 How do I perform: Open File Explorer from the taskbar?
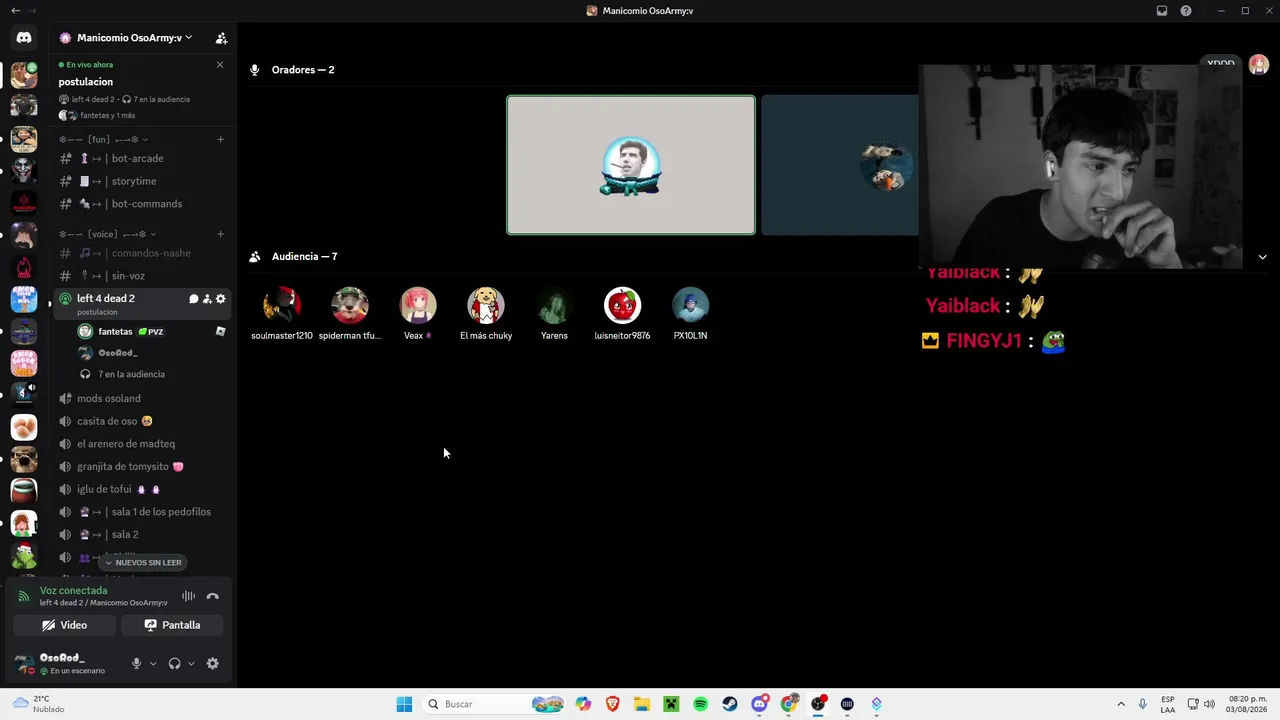click(642, 704)
